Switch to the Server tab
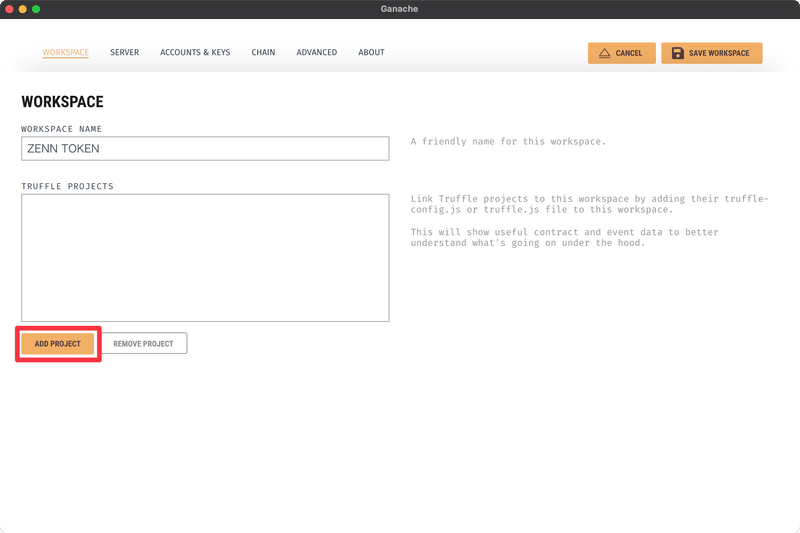This screenshot has width=800, height=533. coord(124,53)
